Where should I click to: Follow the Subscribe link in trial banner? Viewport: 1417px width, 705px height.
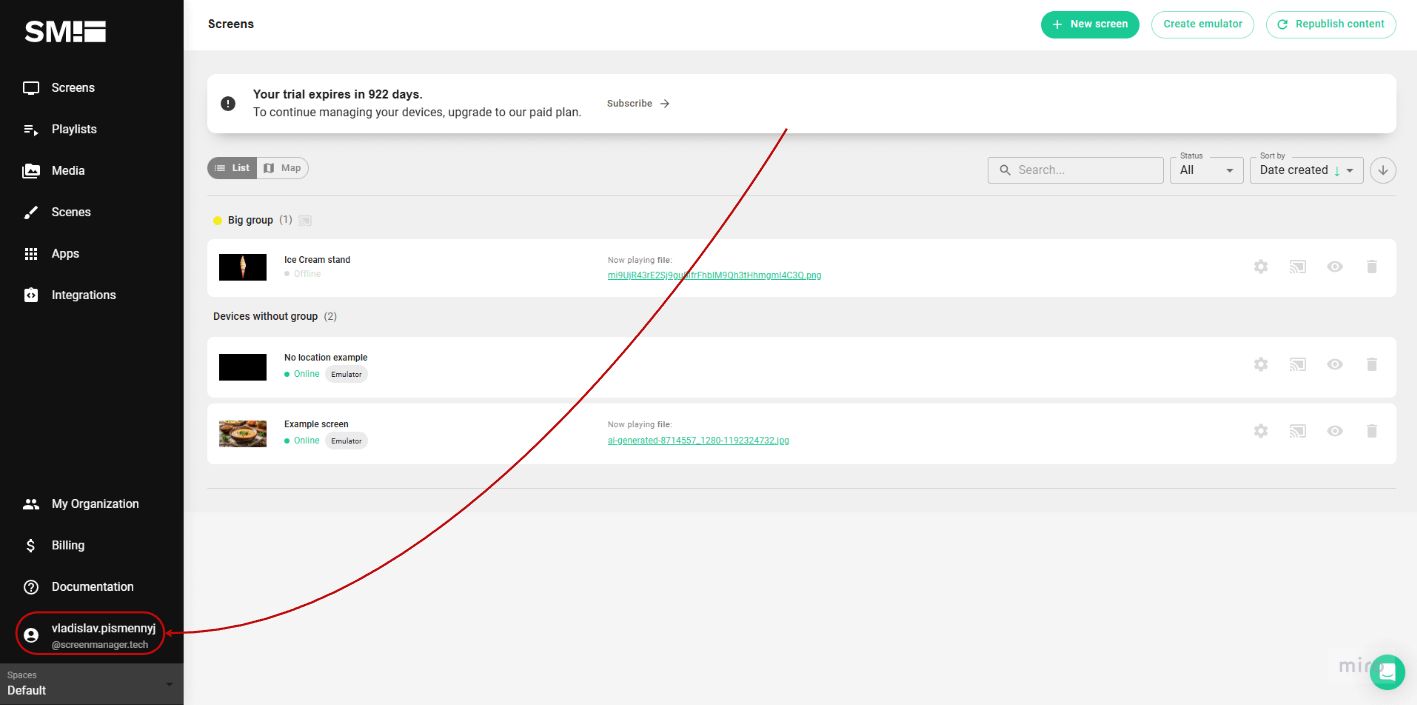(638, 103)
